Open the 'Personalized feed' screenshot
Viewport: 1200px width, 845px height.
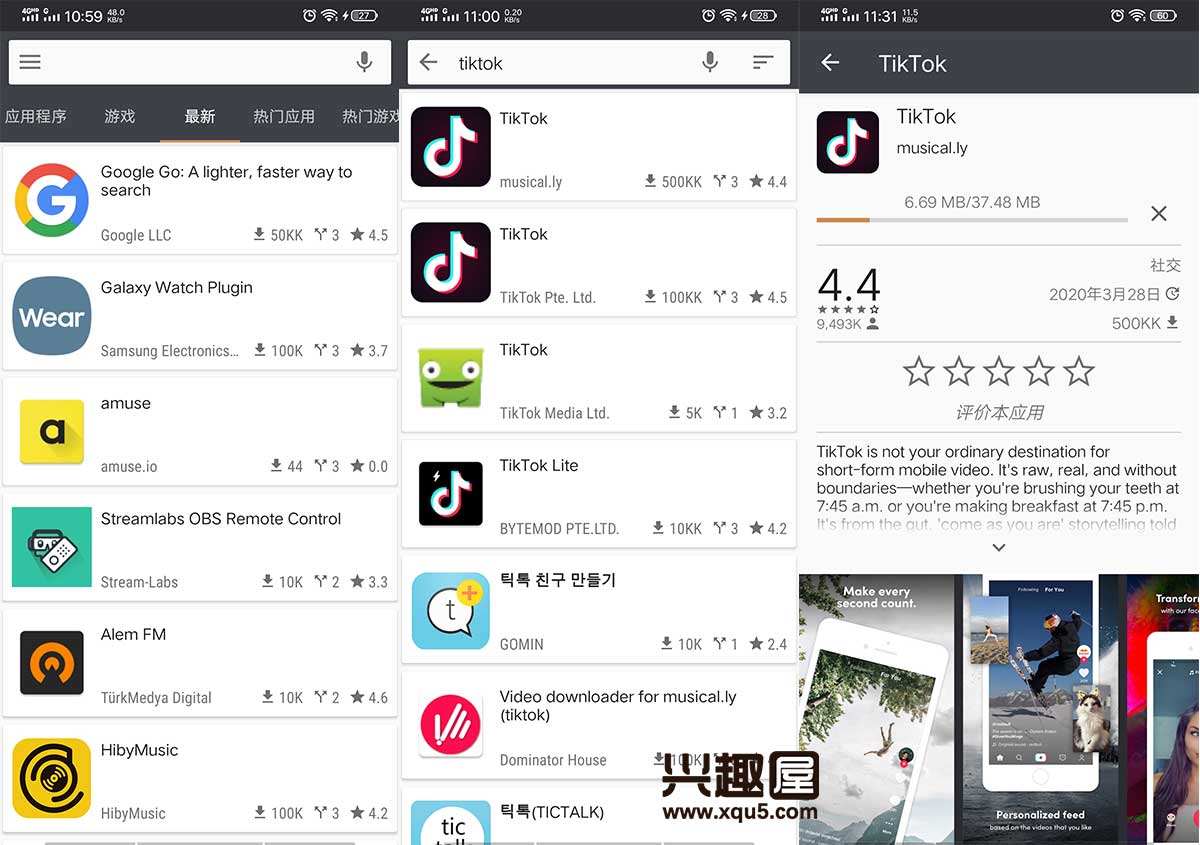1041,709
